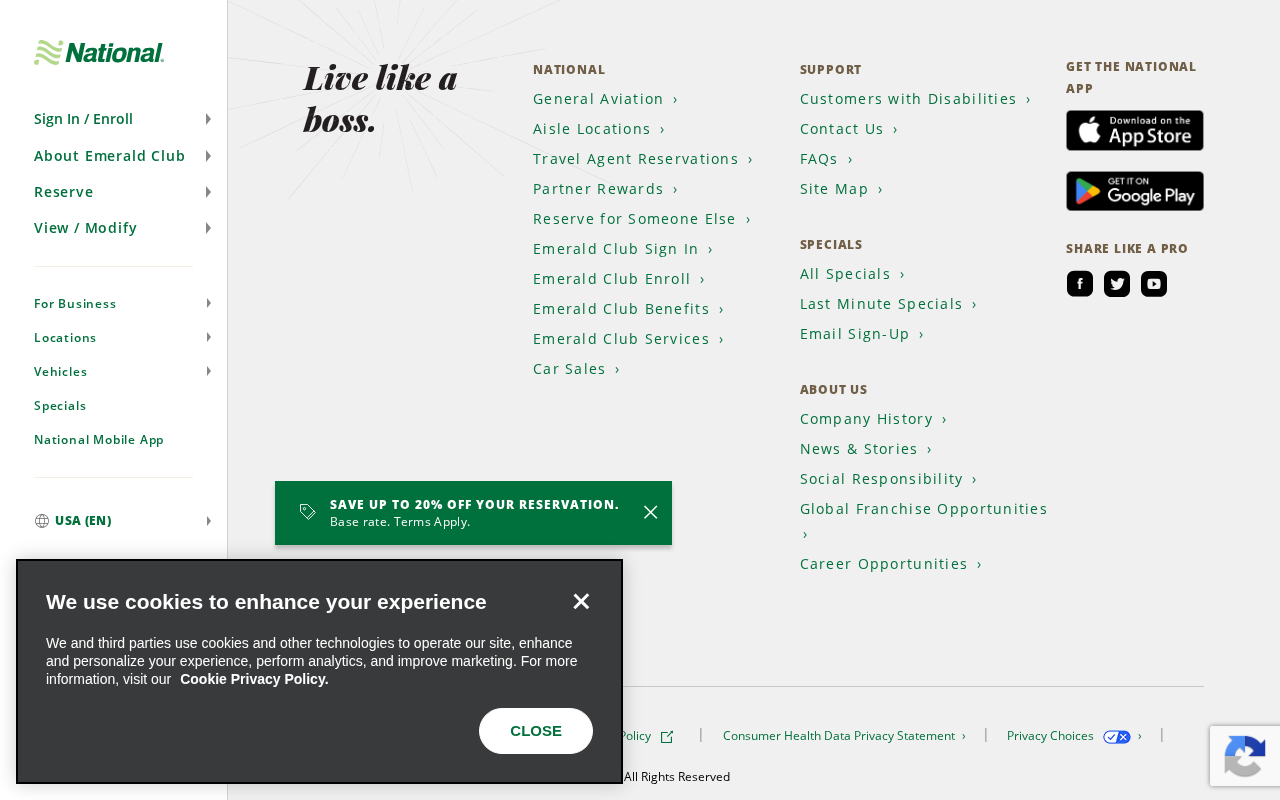
Task: Read Company History link
Action: coord(873,419)
